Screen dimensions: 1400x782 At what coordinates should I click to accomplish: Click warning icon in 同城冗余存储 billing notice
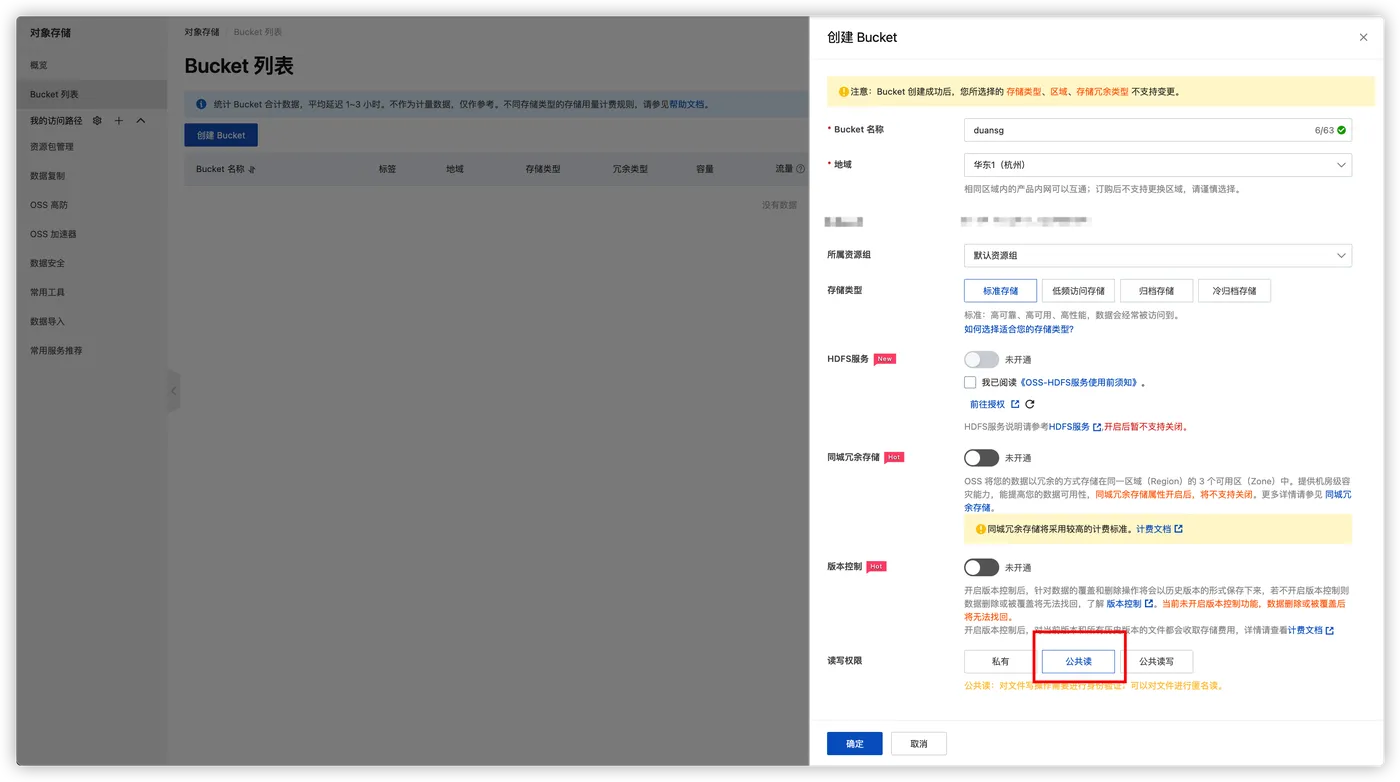981,529
